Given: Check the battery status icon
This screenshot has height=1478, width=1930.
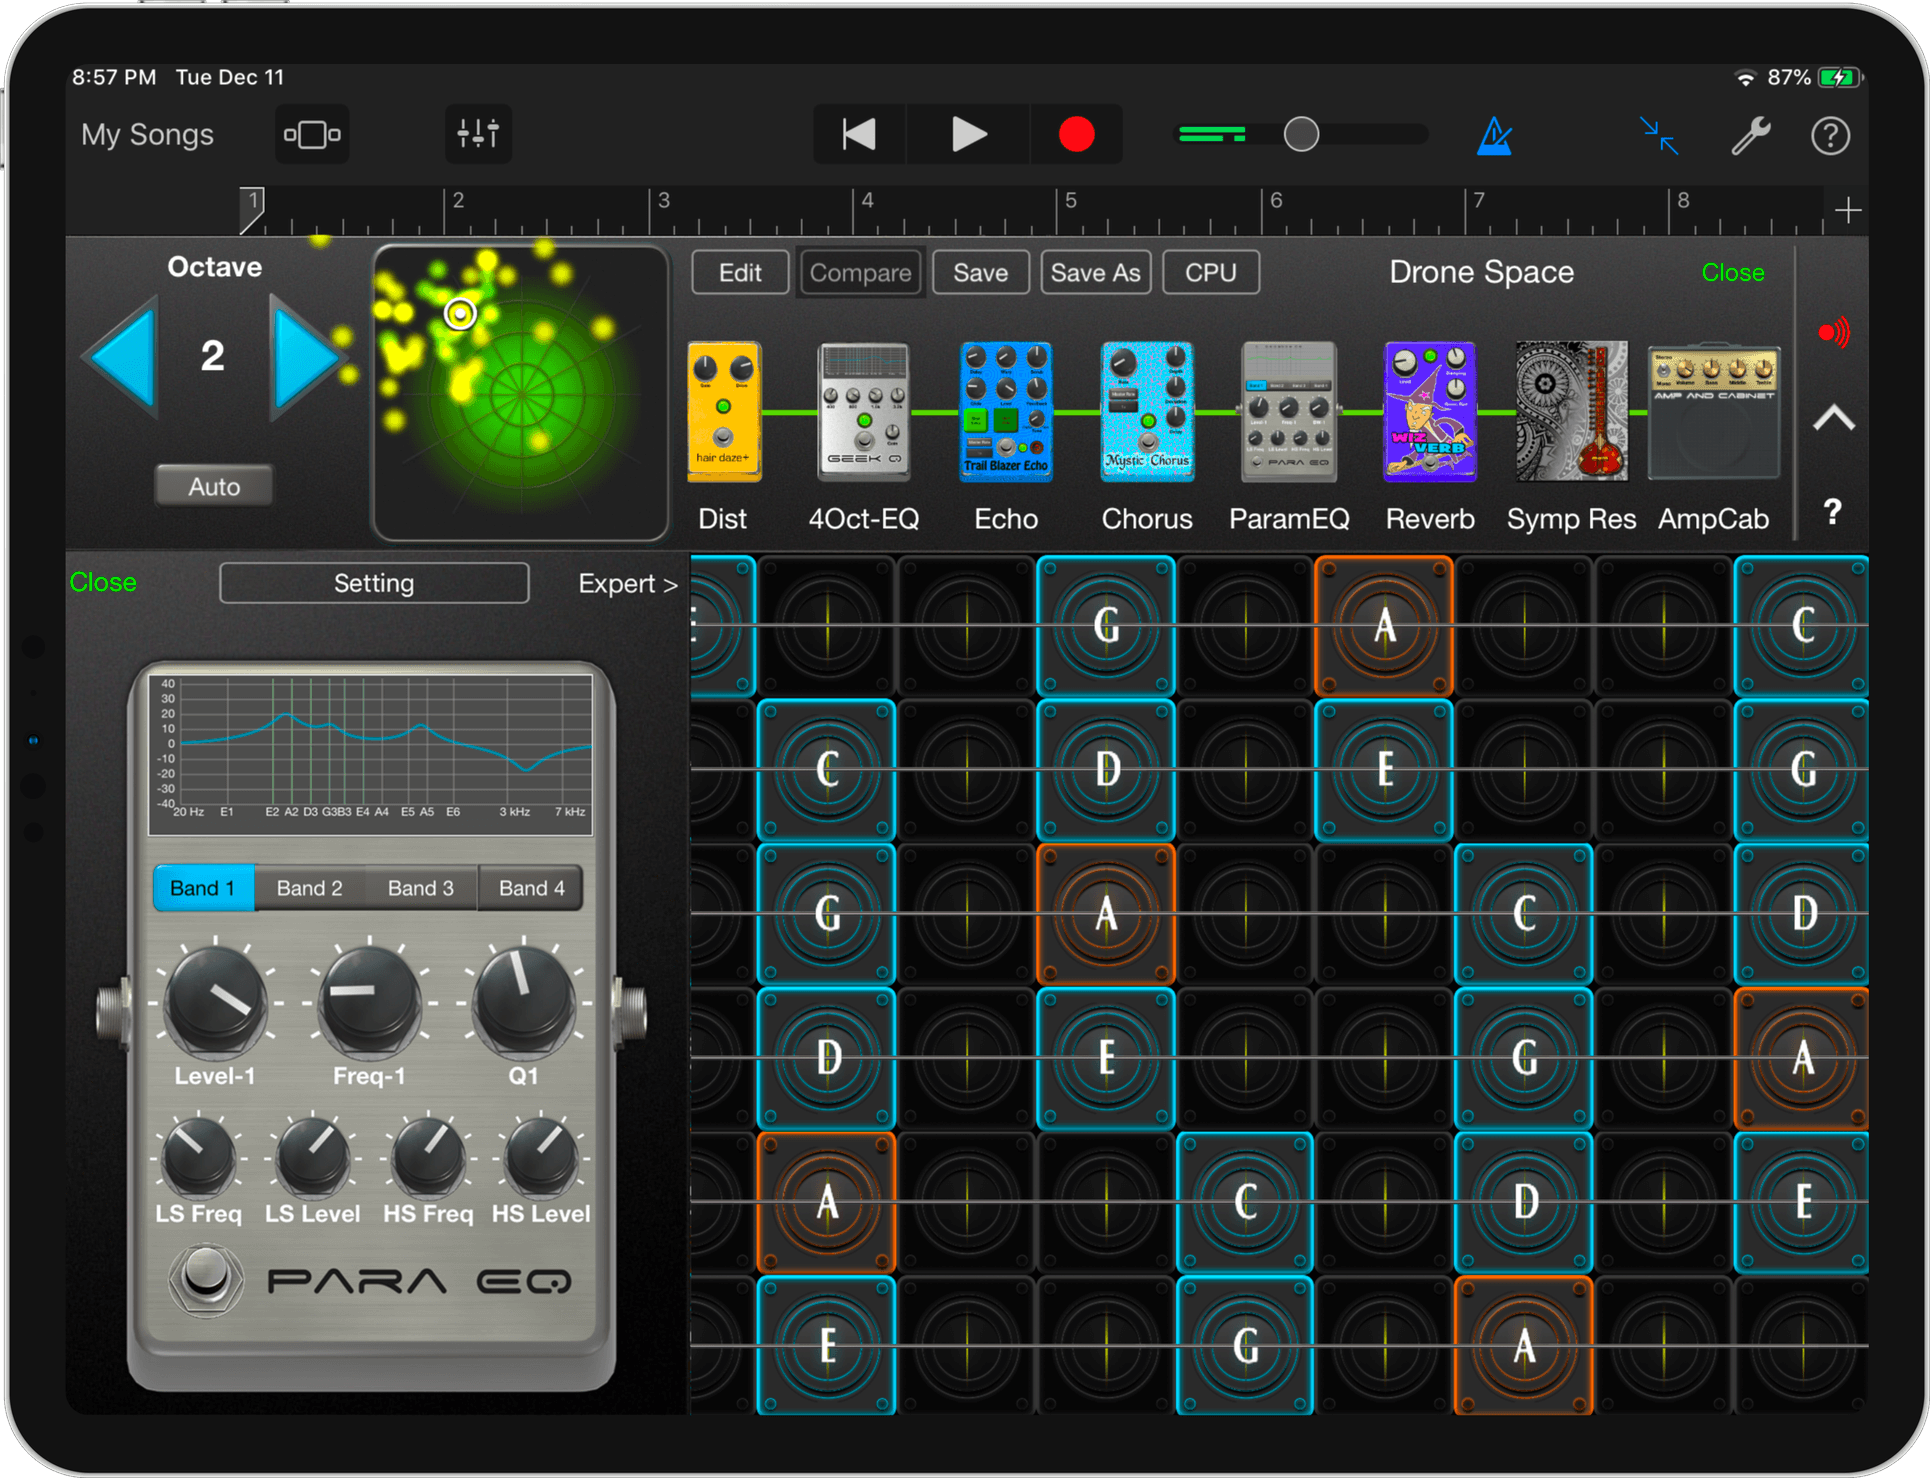Looking at the screenshot, I should coord(1839,77).
